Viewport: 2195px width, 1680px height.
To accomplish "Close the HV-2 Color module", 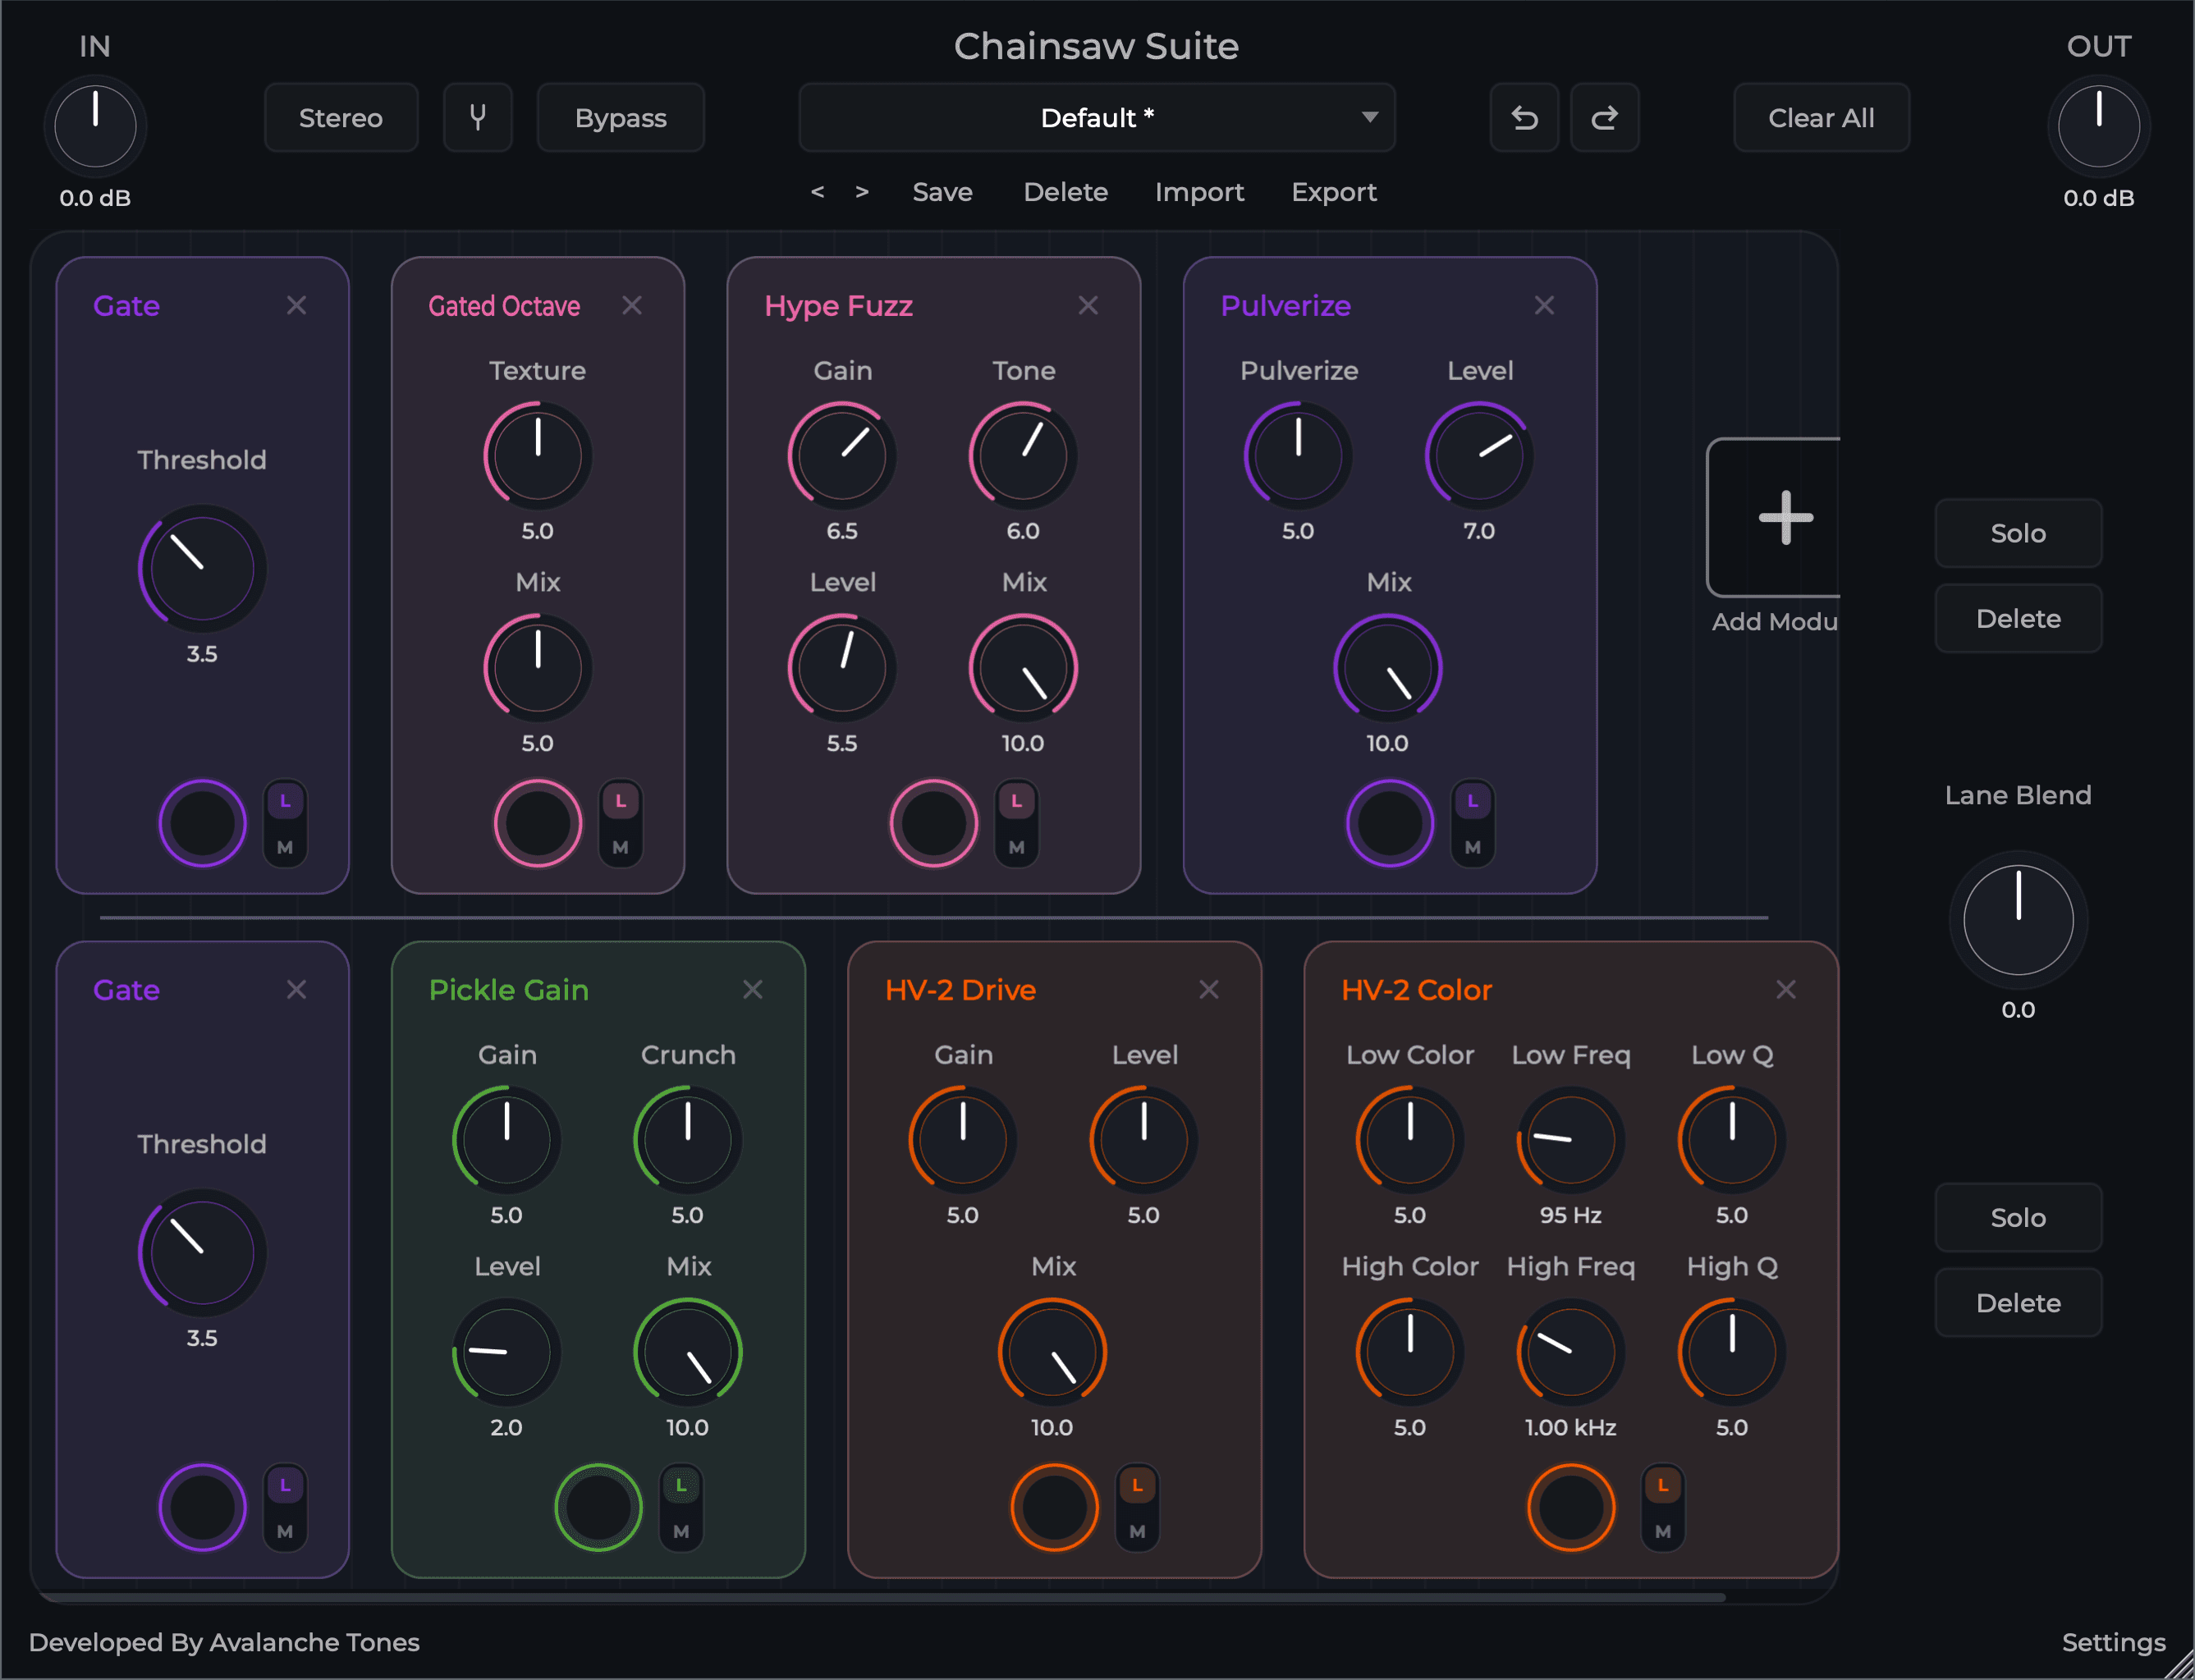I will click(x=1786, y=989).
